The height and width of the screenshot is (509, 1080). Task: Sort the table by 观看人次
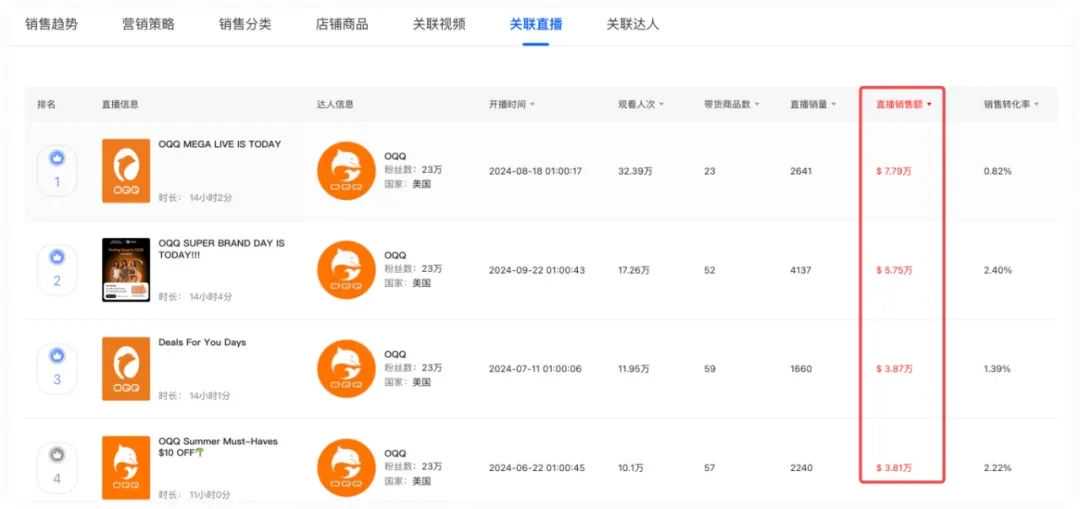641,104
